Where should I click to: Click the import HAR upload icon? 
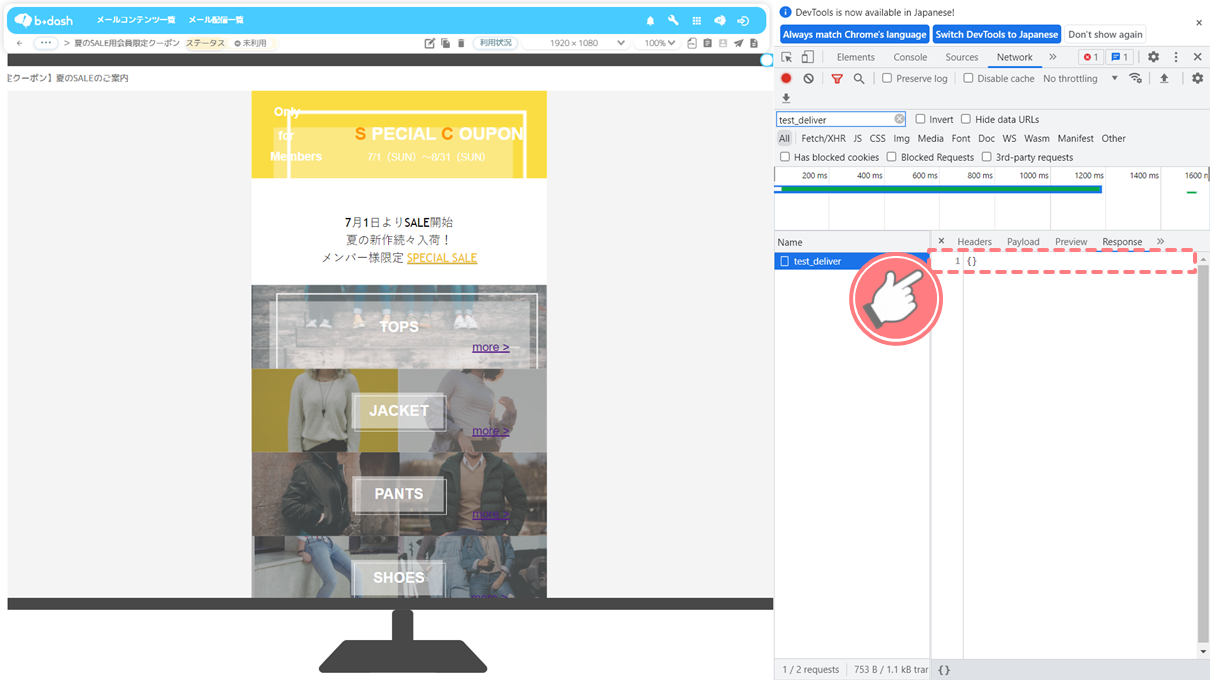click(1164, 78)
